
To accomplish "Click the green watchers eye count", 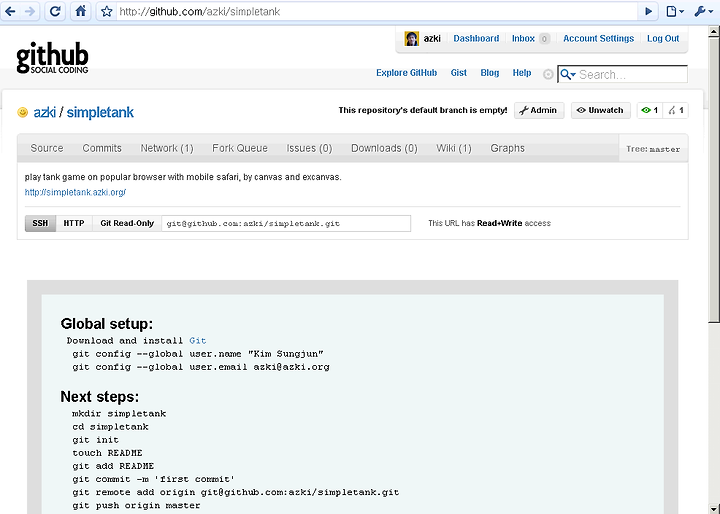I will [x=650, y=110].
